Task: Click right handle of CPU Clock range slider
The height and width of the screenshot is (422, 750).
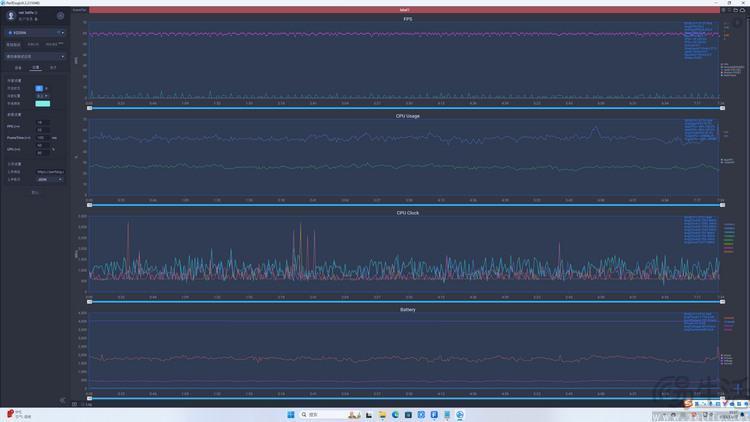Action: point(722,302)
